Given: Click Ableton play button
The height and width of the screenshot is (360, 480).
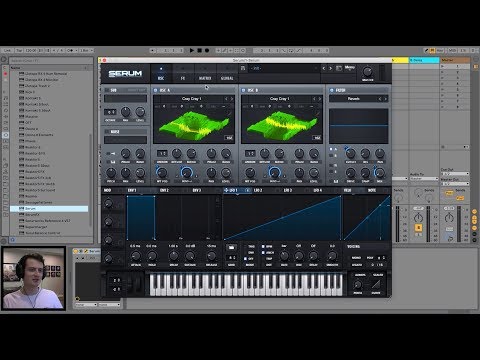Looking at the screenshot, I should point(192,50).
